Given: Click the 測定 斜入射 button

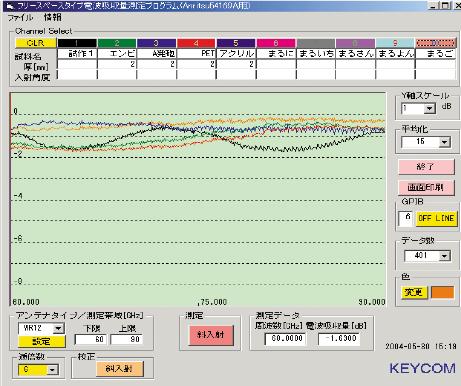Looking at the screenshot, I should (x=211, y=335).
